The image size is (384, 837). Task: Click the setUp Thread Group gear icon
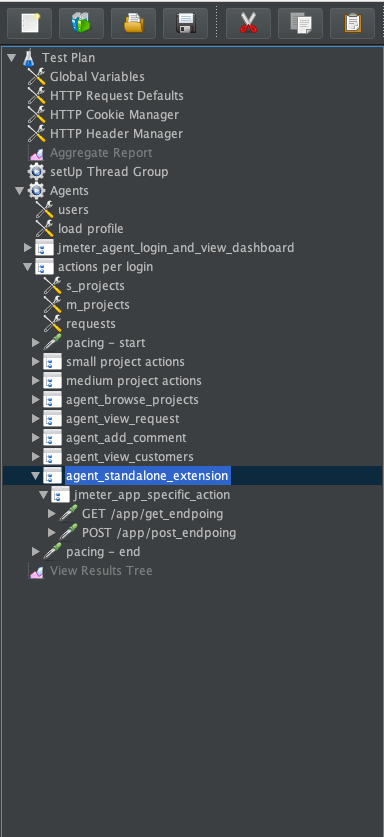(36, 172)
